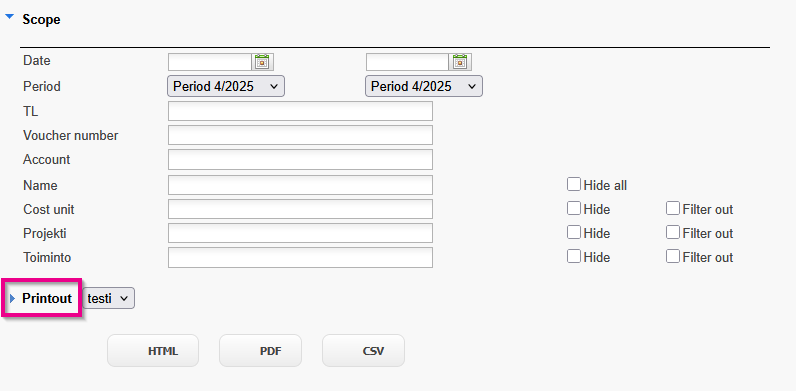Image resolution: width=796 pixels, height=391 pixels.
Task: Open the start date calendar picker
Action: 262,61
